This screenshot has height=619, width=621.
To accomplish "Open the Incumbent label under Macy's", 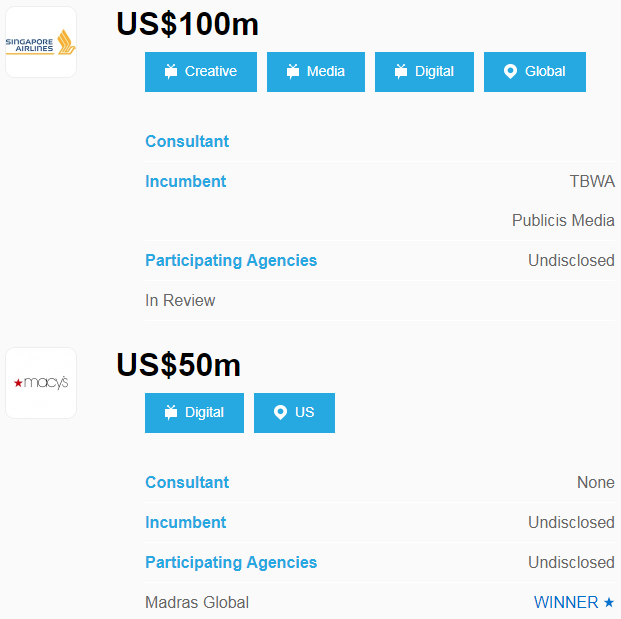I will tap(186, 522).
